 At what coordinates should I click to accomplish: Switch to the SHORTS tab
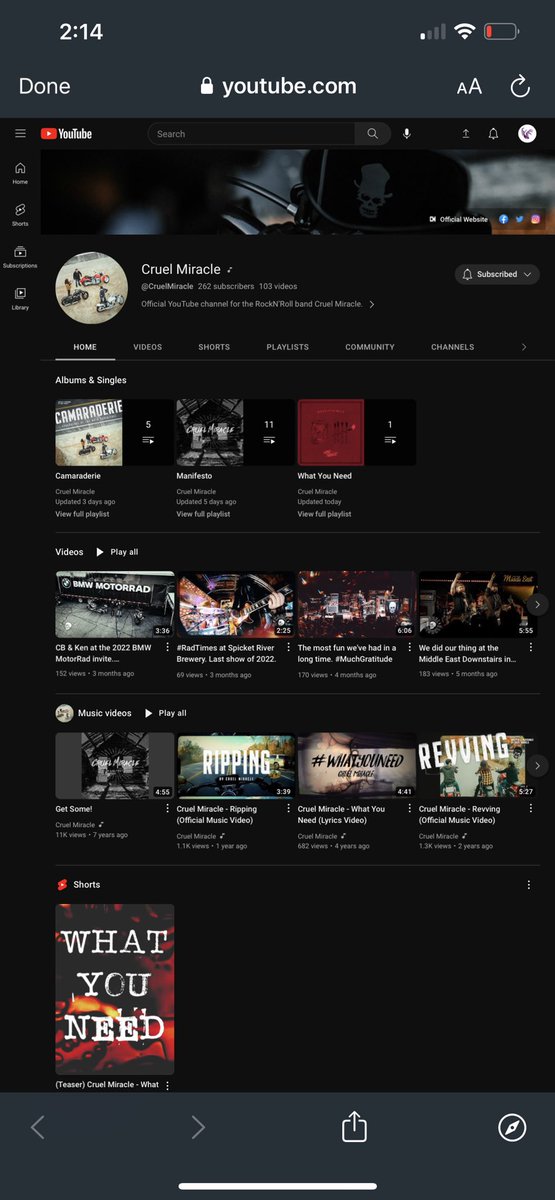[x=214, y=347]
